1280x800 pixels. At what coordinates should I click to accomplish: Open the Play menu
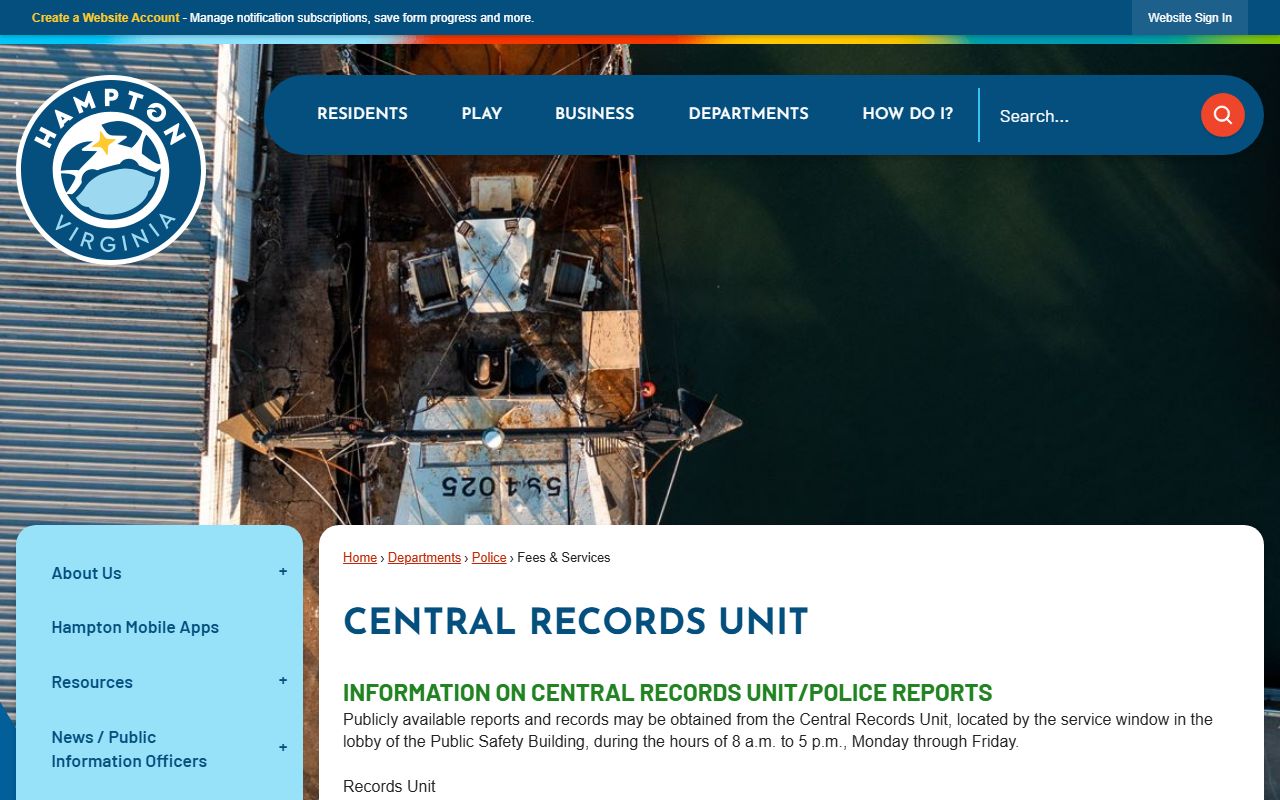(x=481, y=114)
